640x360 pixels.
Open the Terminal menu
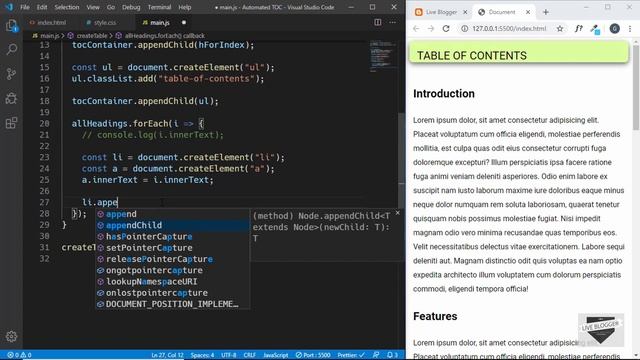pyautogui.click(x=159, y=7)
